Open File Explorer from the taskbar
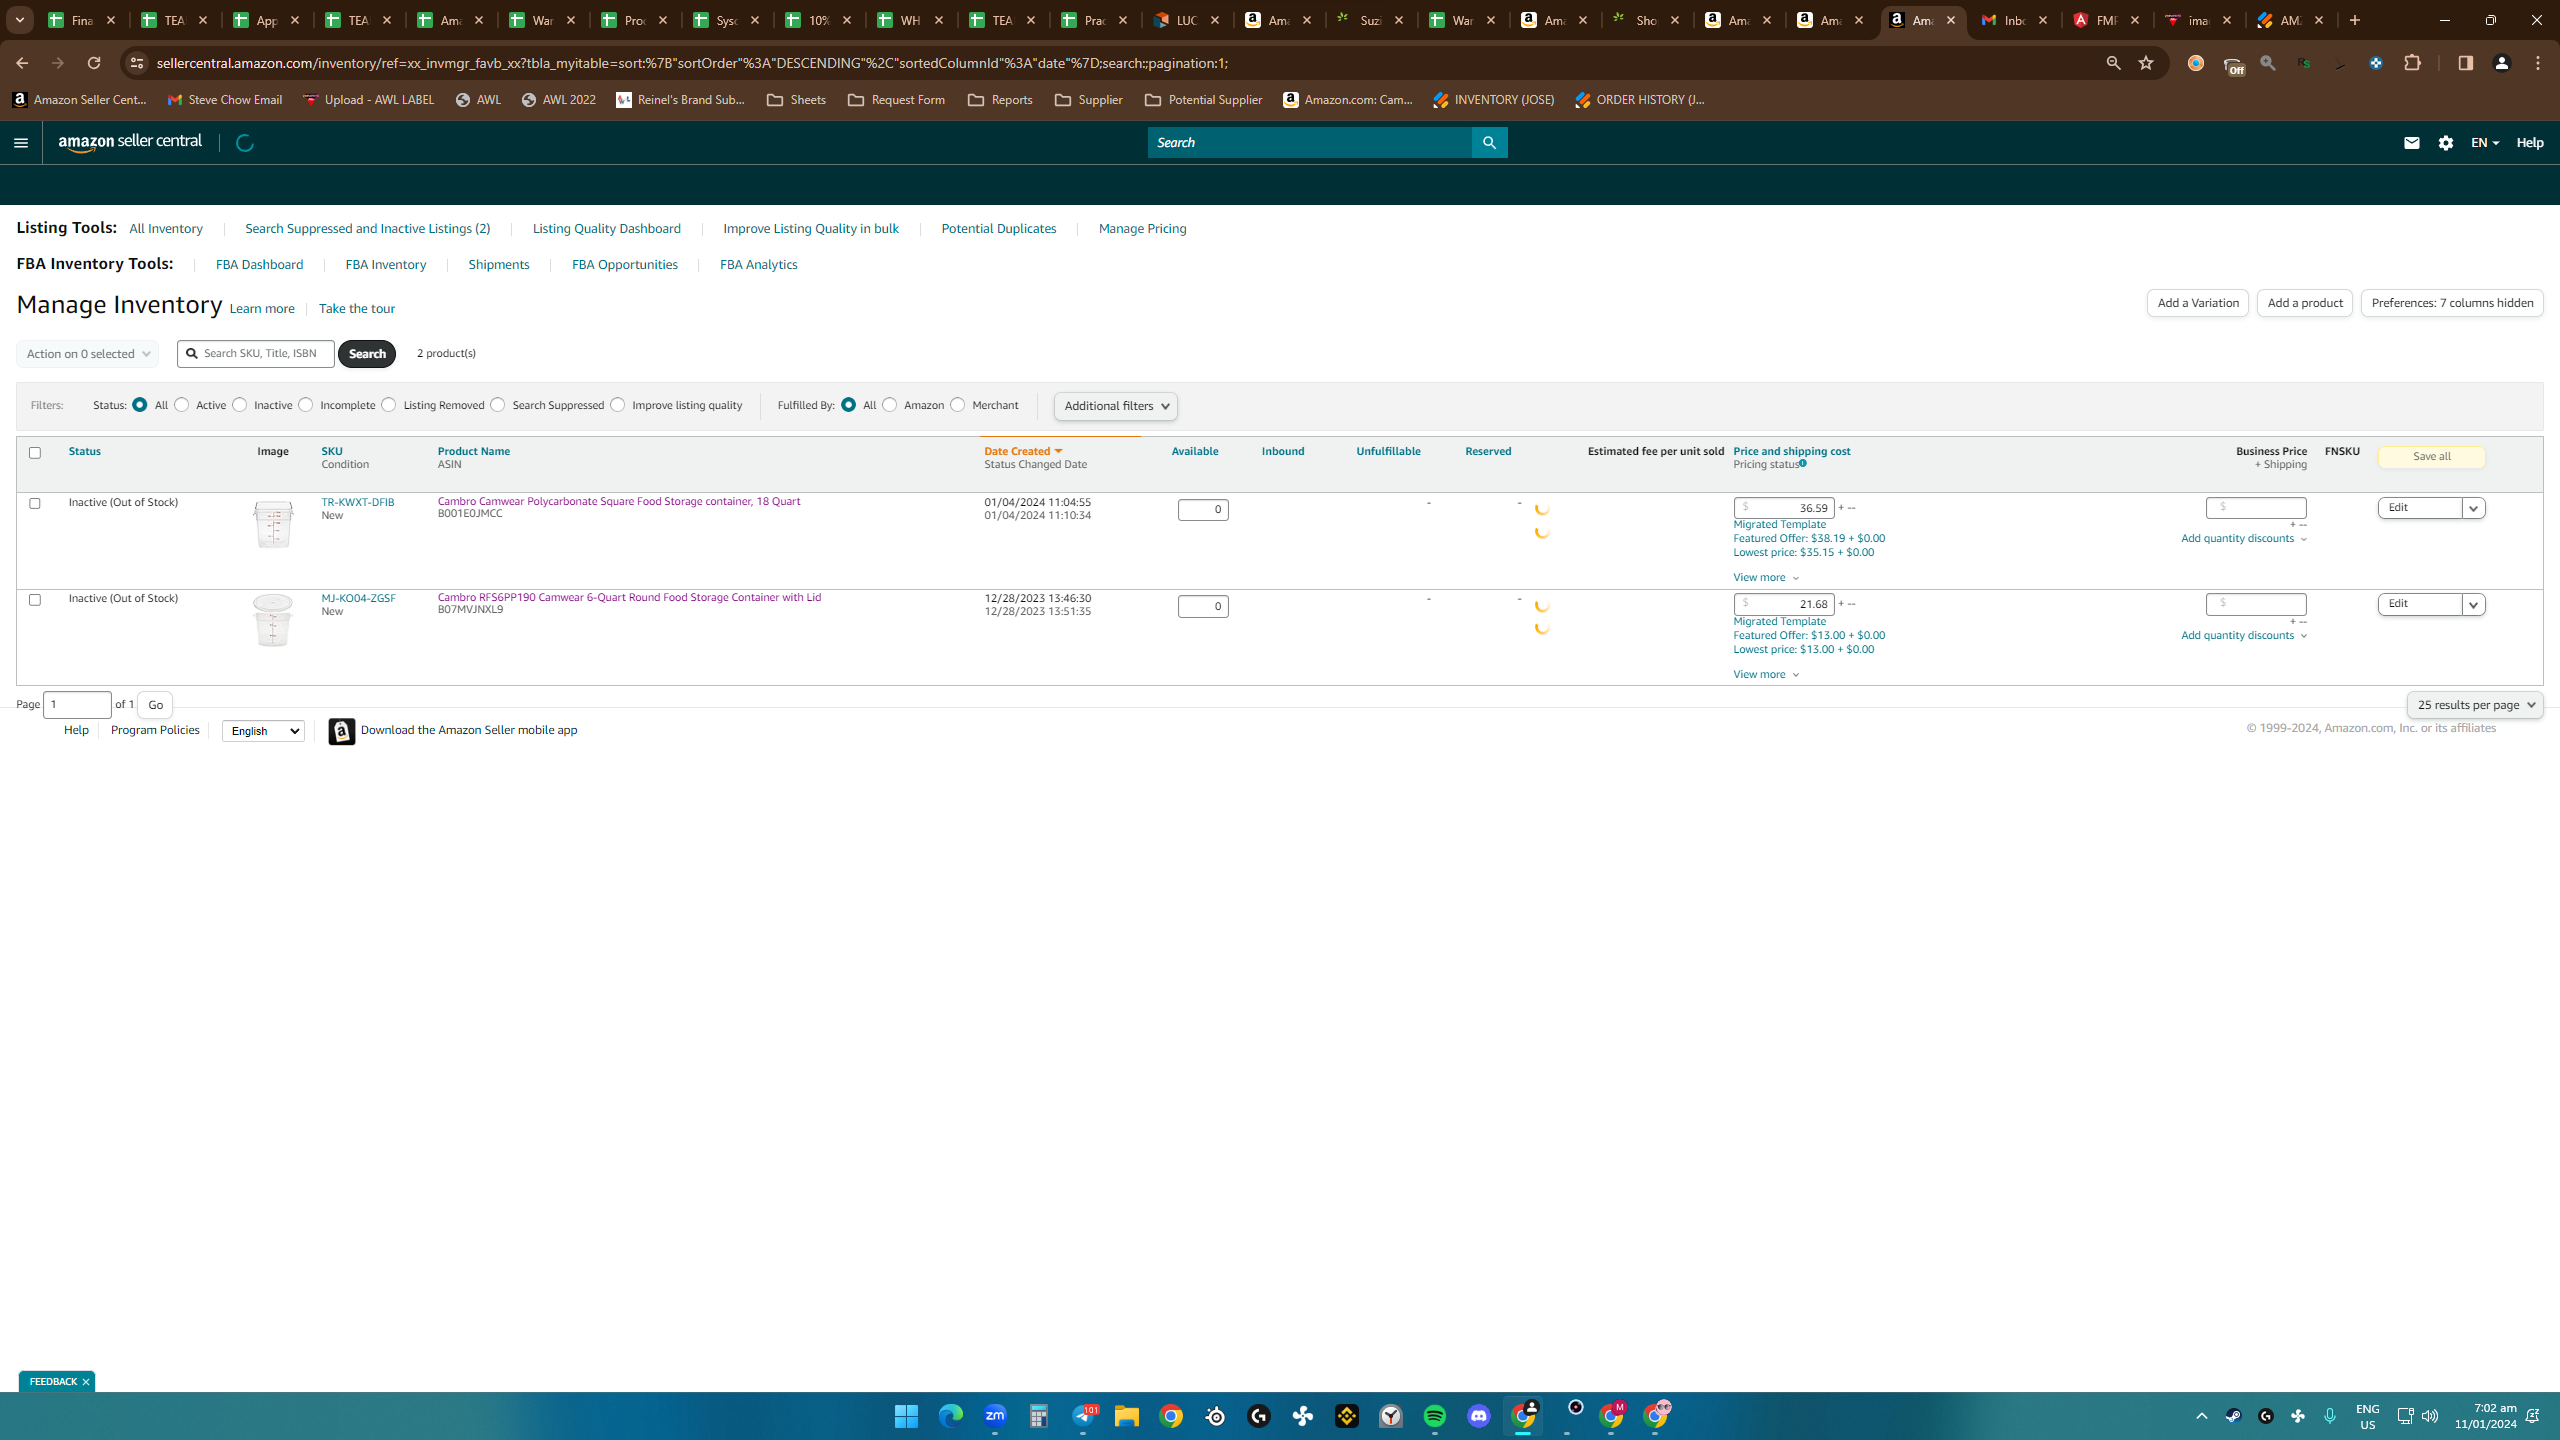 tap(1127, 1416)
